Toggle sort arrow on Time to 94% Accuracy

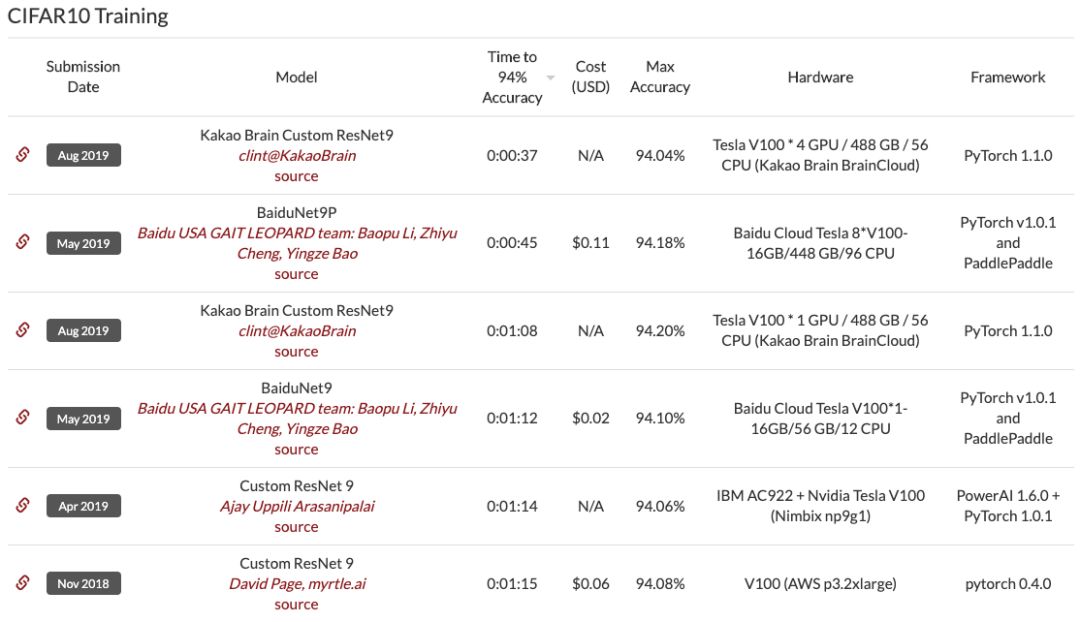[550, 78]
